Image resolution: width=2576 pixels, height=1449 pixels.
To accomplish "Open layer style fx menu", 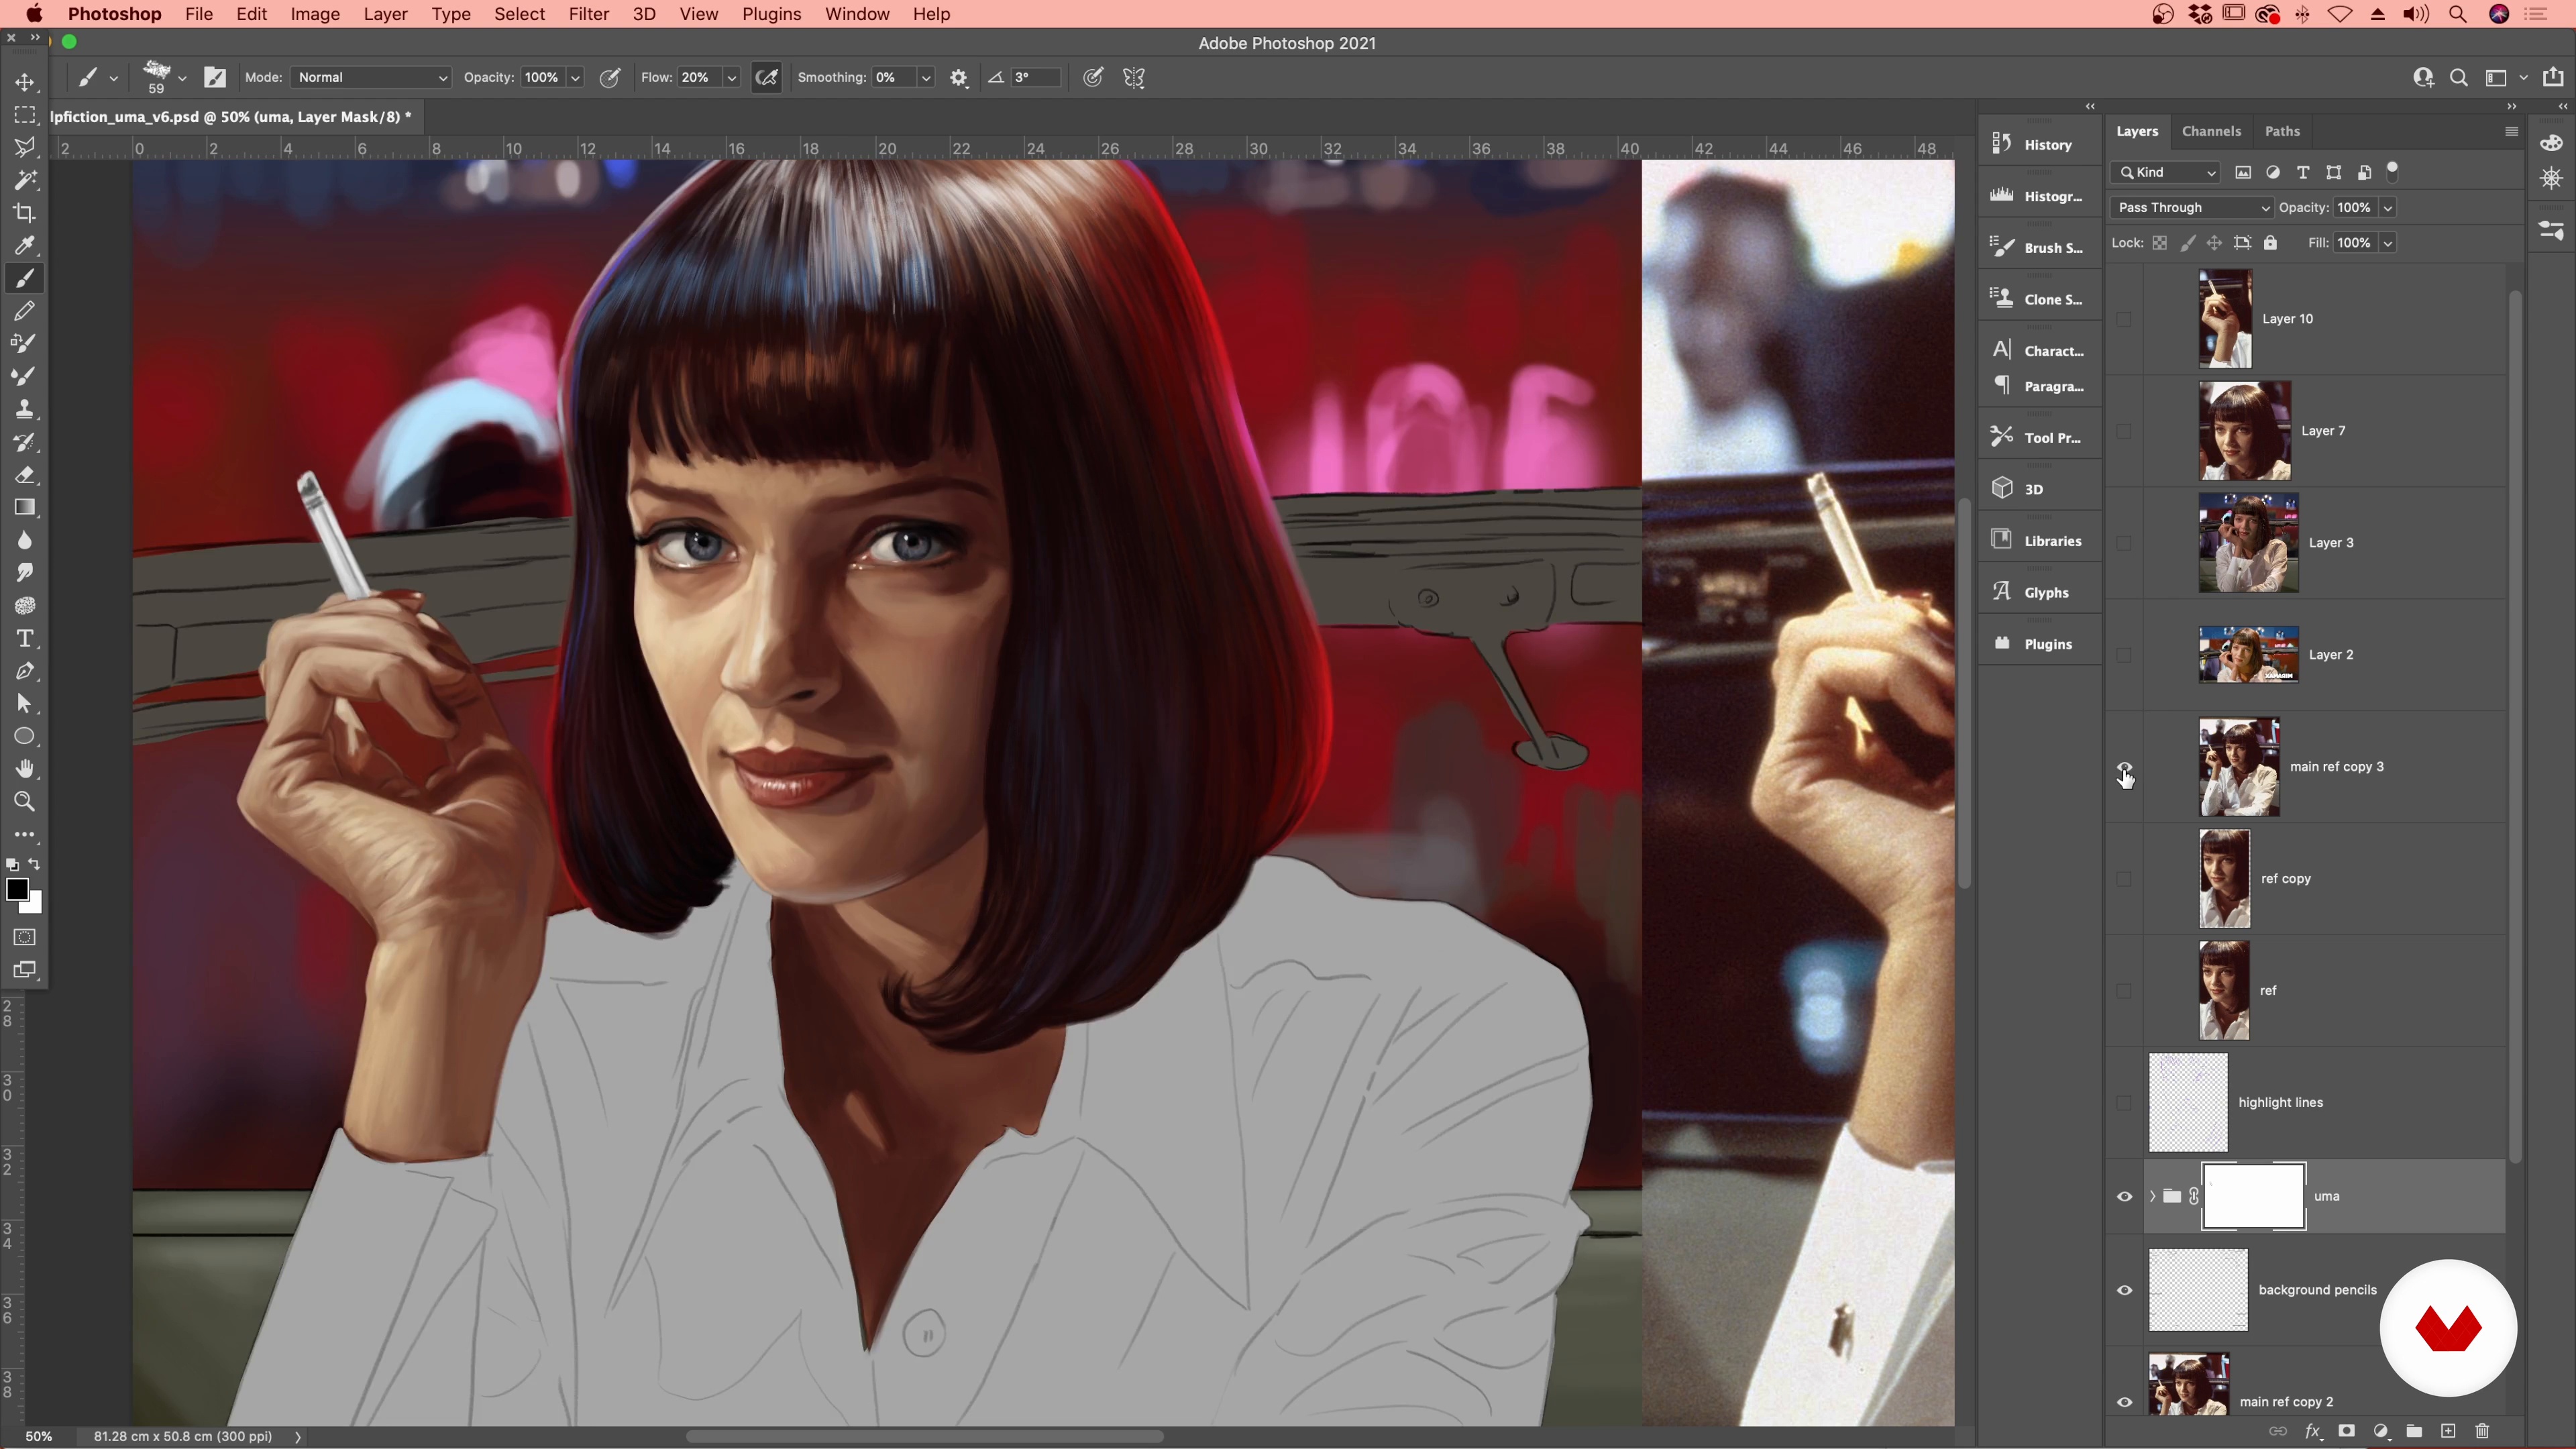I will [2312, 1431].
